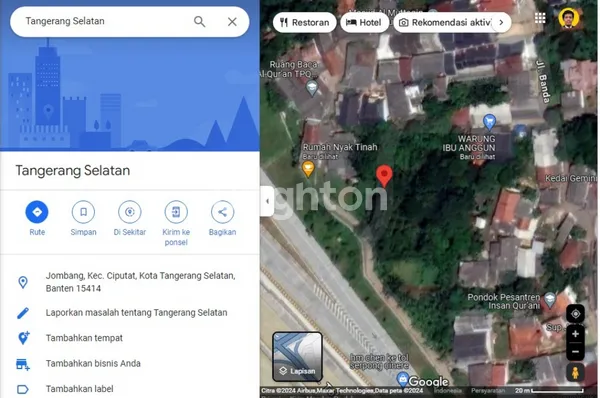Click pencil icon for report problem
Screen dimensions: 600x398
[x=23, y=313]
